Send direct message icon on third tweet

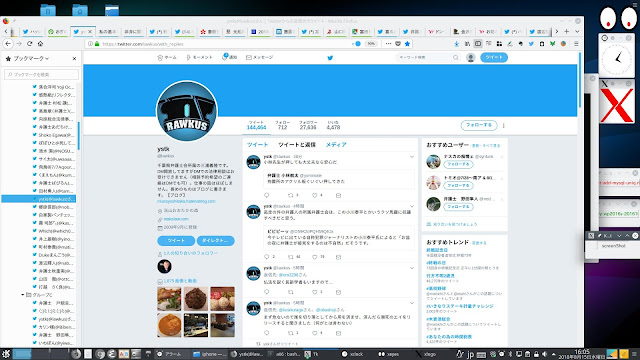(x=338, y=292)
